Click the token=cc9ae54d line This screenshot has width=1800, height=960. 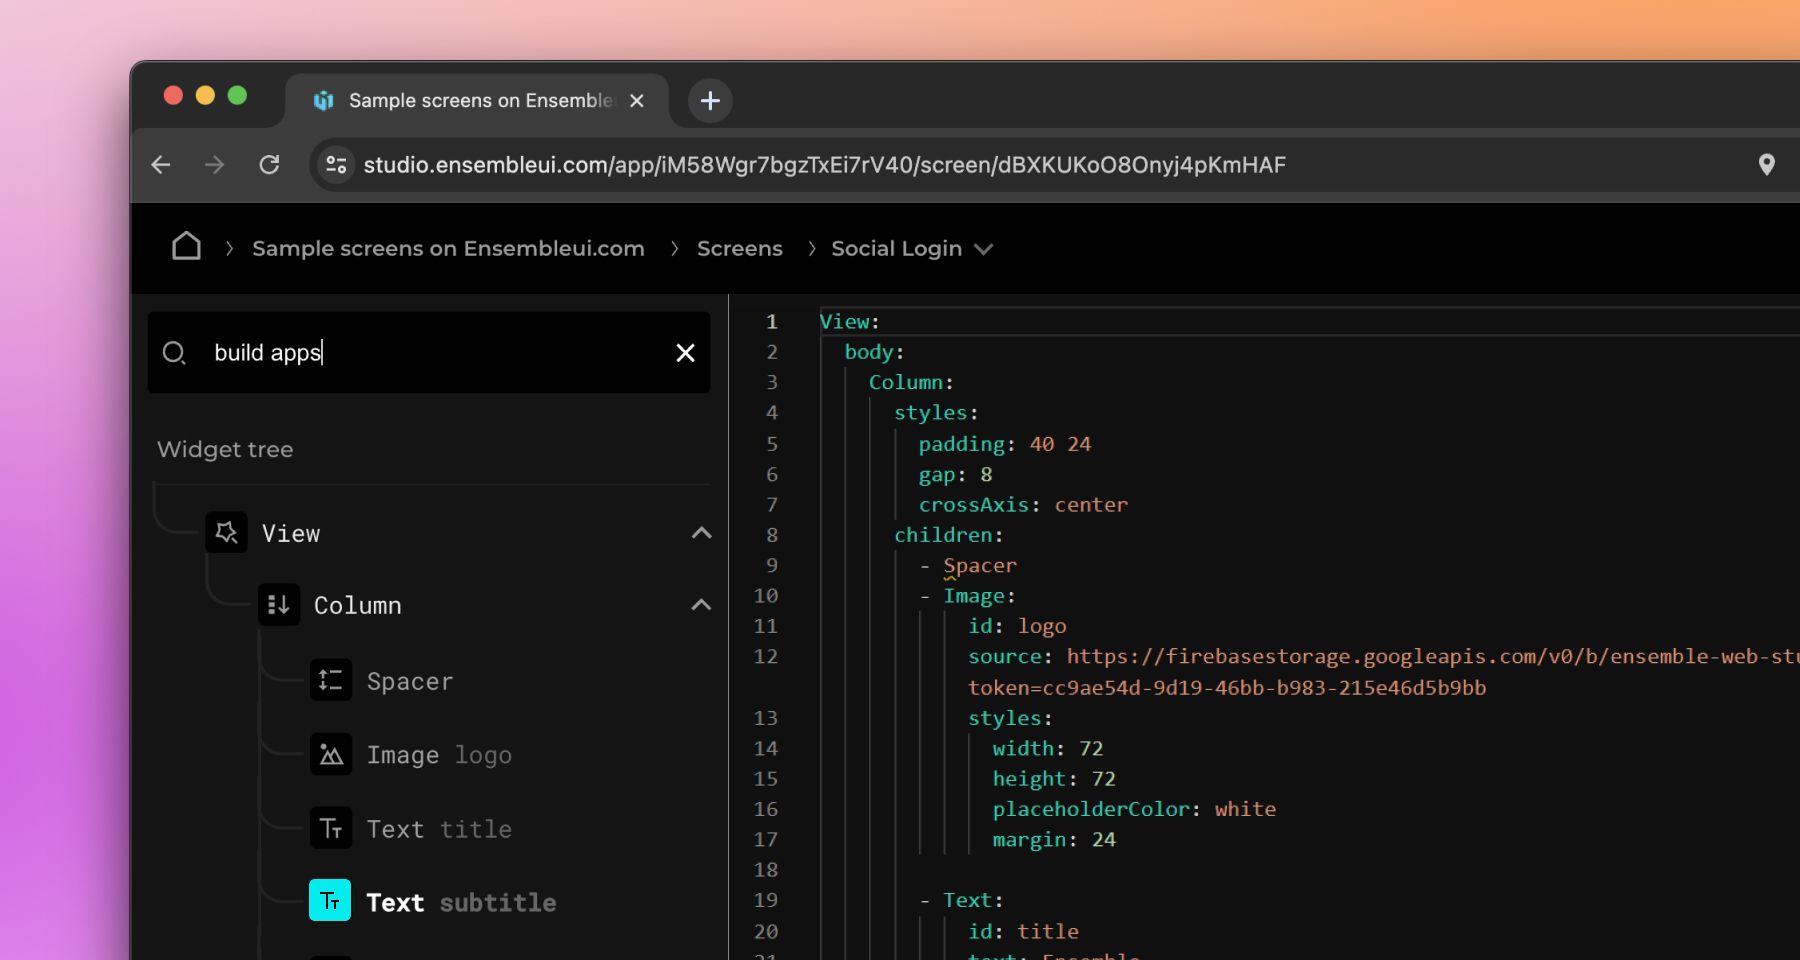(1227, 687)
